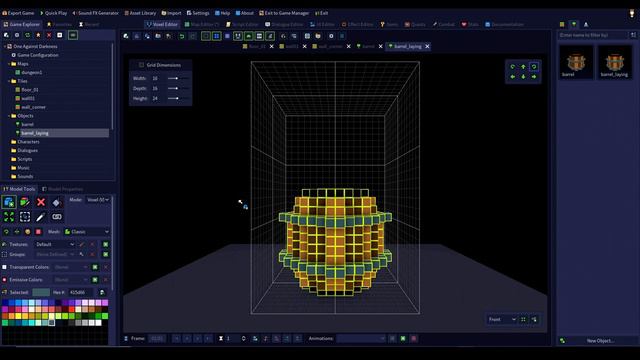This screenshot has width=640, height=360.
Task: Adjust the Height slider
Action: [x=178, y=98]
